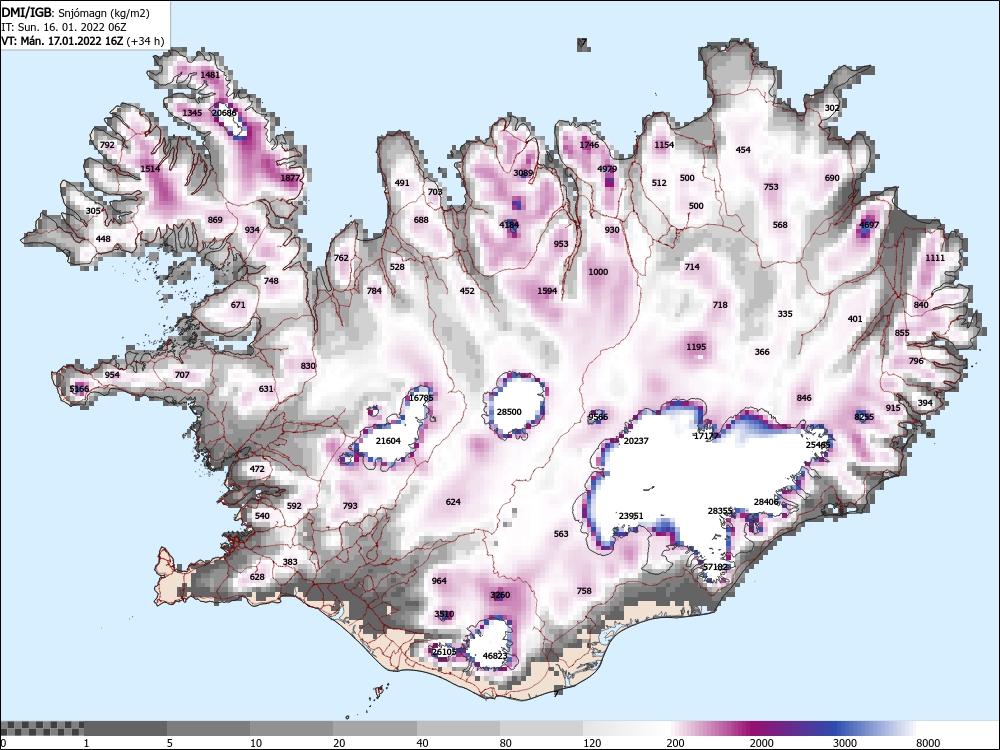Click the snow value 4697 in the northeast
1000x750 pixels.
click(869, 225)
